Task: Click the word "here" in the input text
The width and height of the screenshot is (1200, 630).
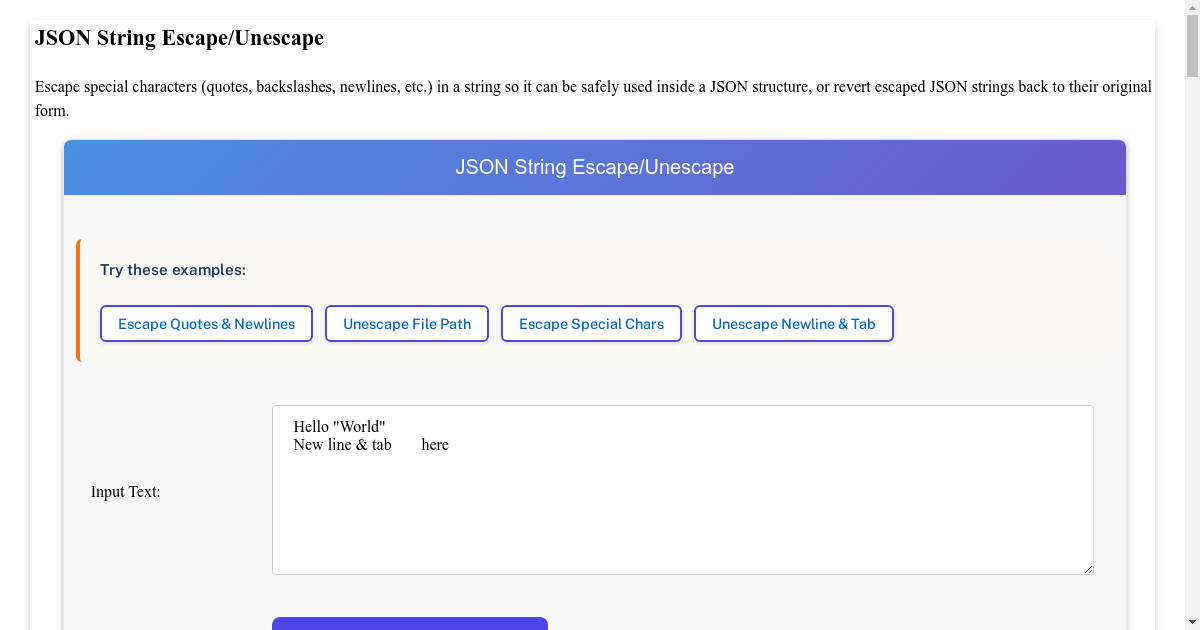Action: tap(435, 445)
